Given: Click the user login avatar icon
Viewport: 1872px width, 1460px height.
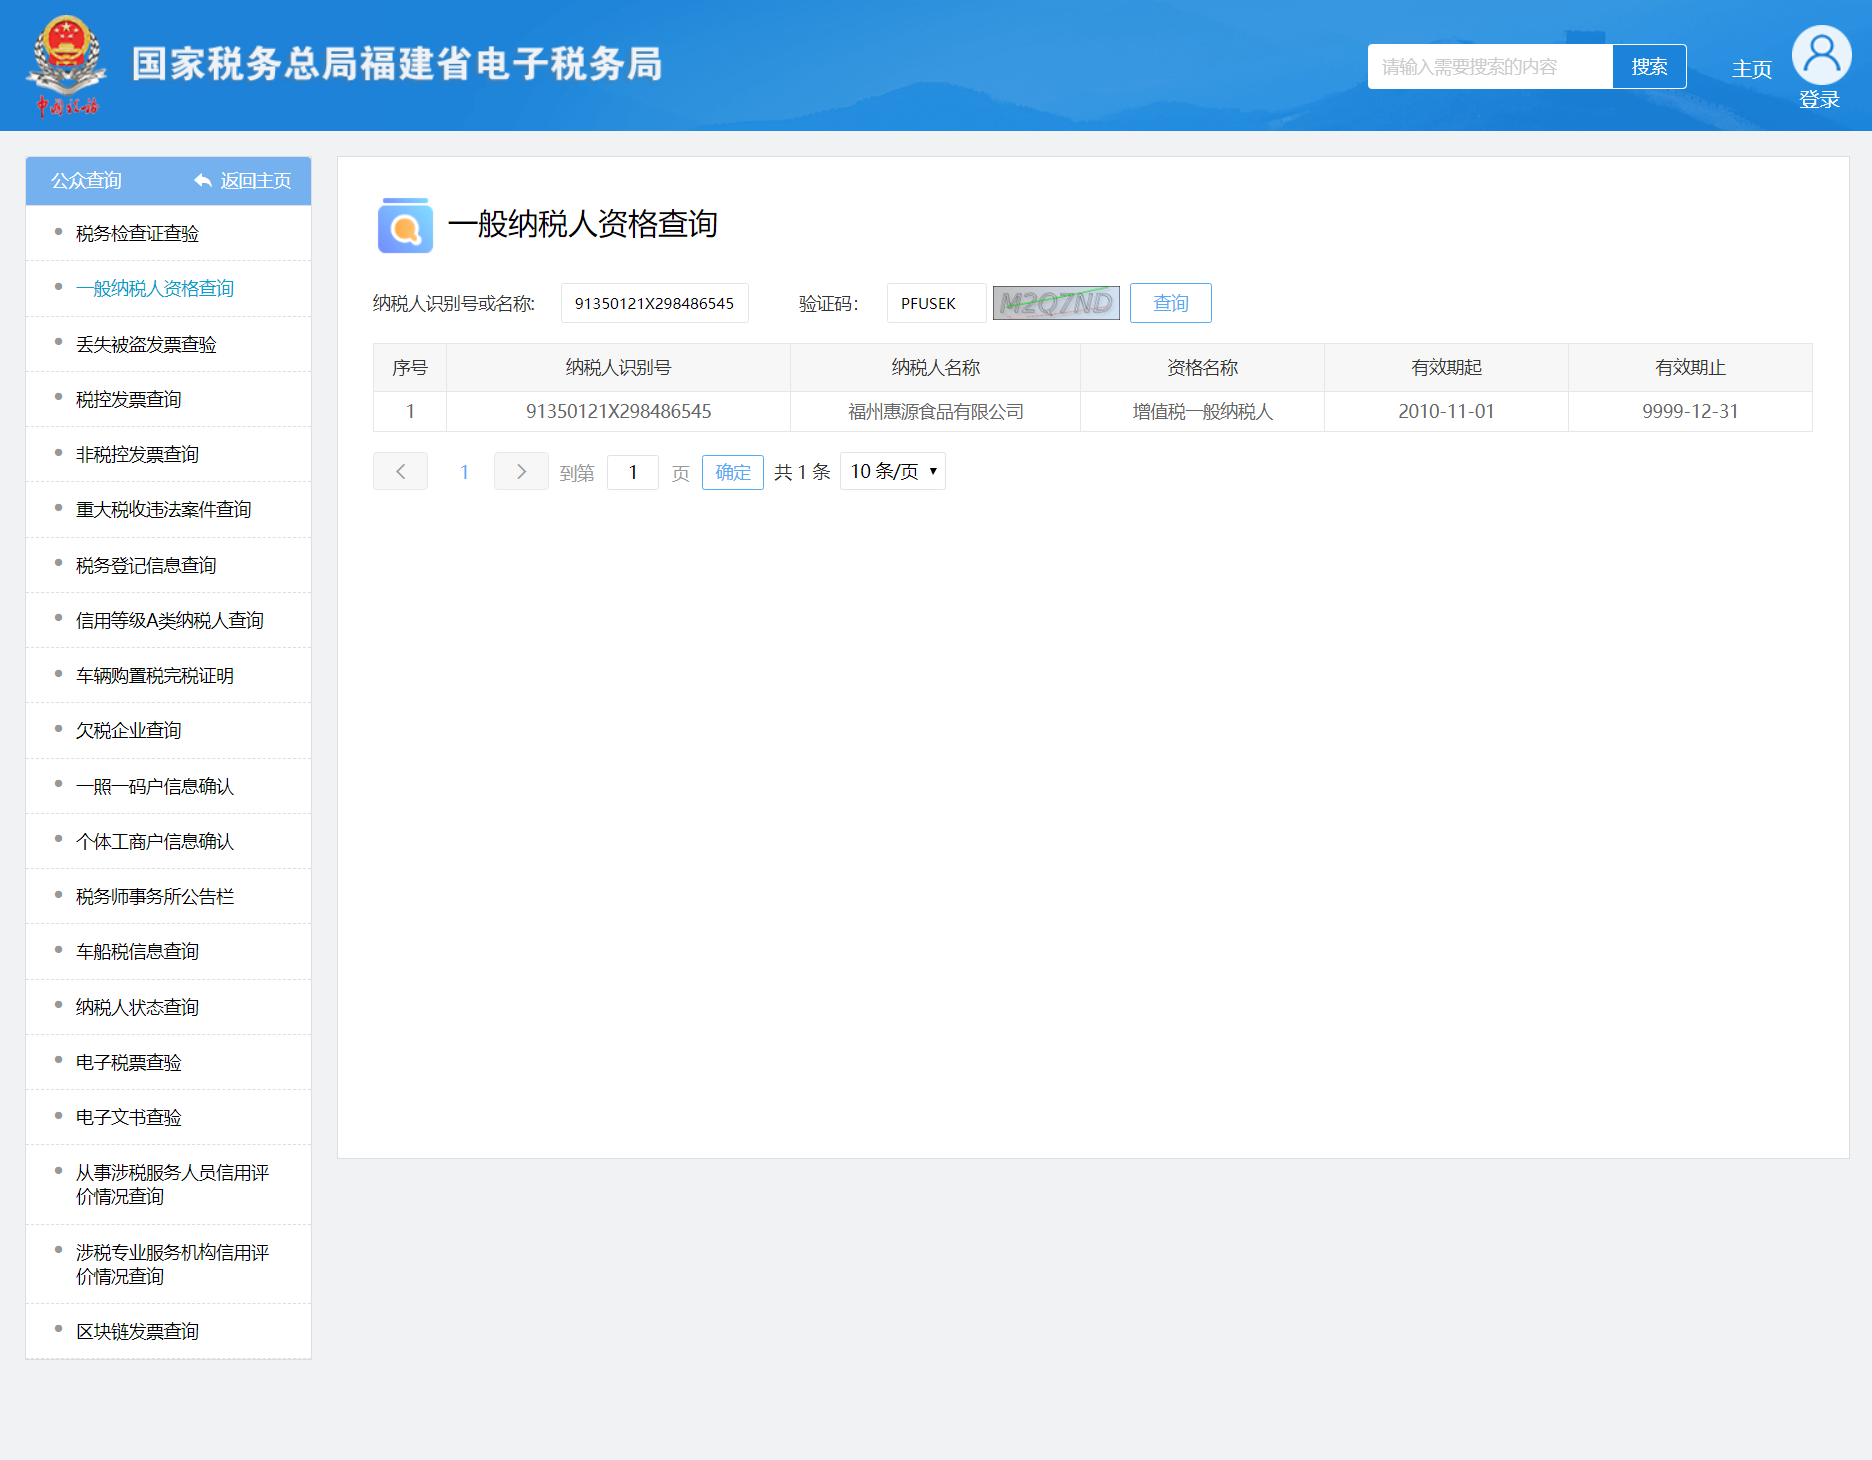Looking at the screenshot, I should [1820, 55].
